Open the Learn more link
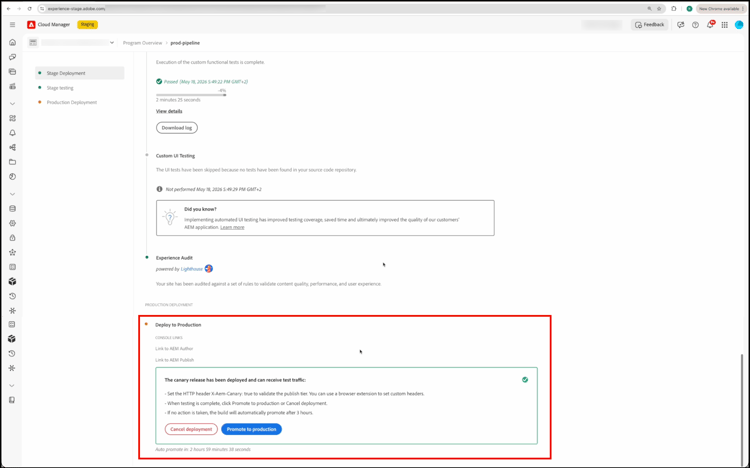 click(x=232, y=227)
